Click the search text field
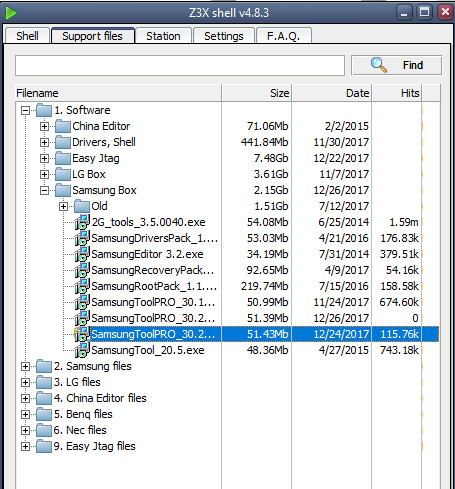 180,65
